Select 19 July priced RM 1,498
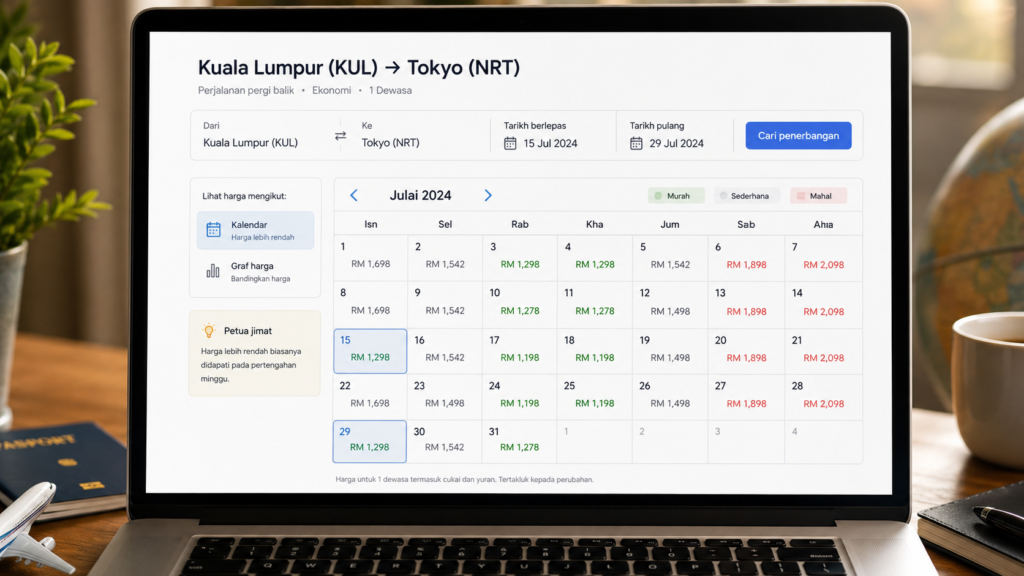Screen dimensions: 1024x576 pyautogui.click(x=670, y=351)
